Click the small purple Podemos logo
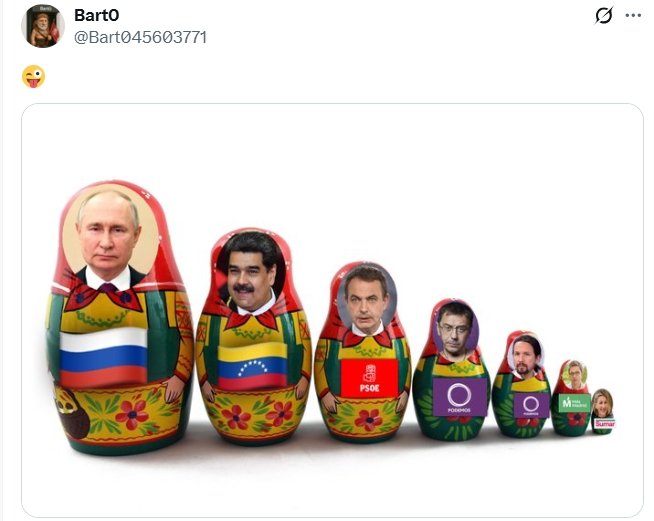The height and width of the screenshot is (521, 654). coord(531,405)
